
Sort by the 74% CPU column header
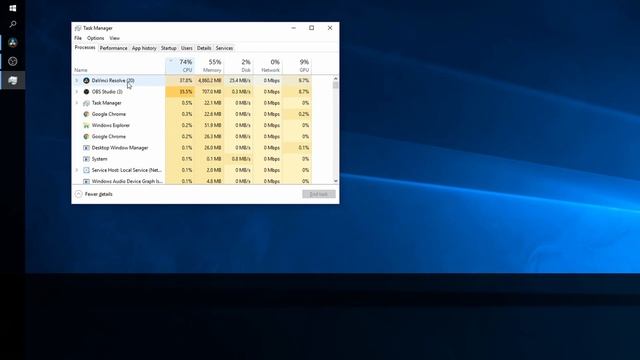180,66
